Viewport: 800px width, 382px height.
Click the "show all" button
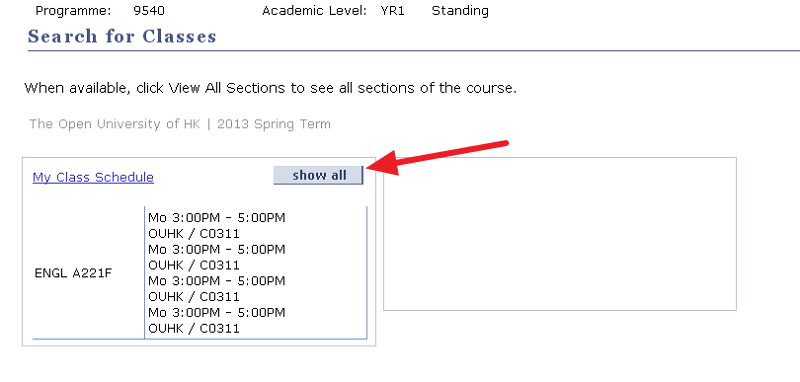pyautogui.click(x=318, y=175)
